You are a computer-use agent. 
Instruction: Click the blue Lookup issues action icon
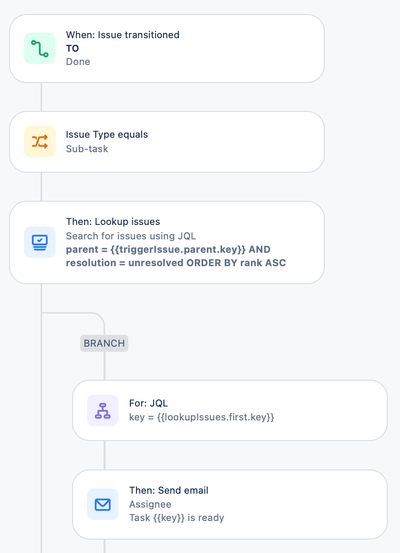coord(40,242)
